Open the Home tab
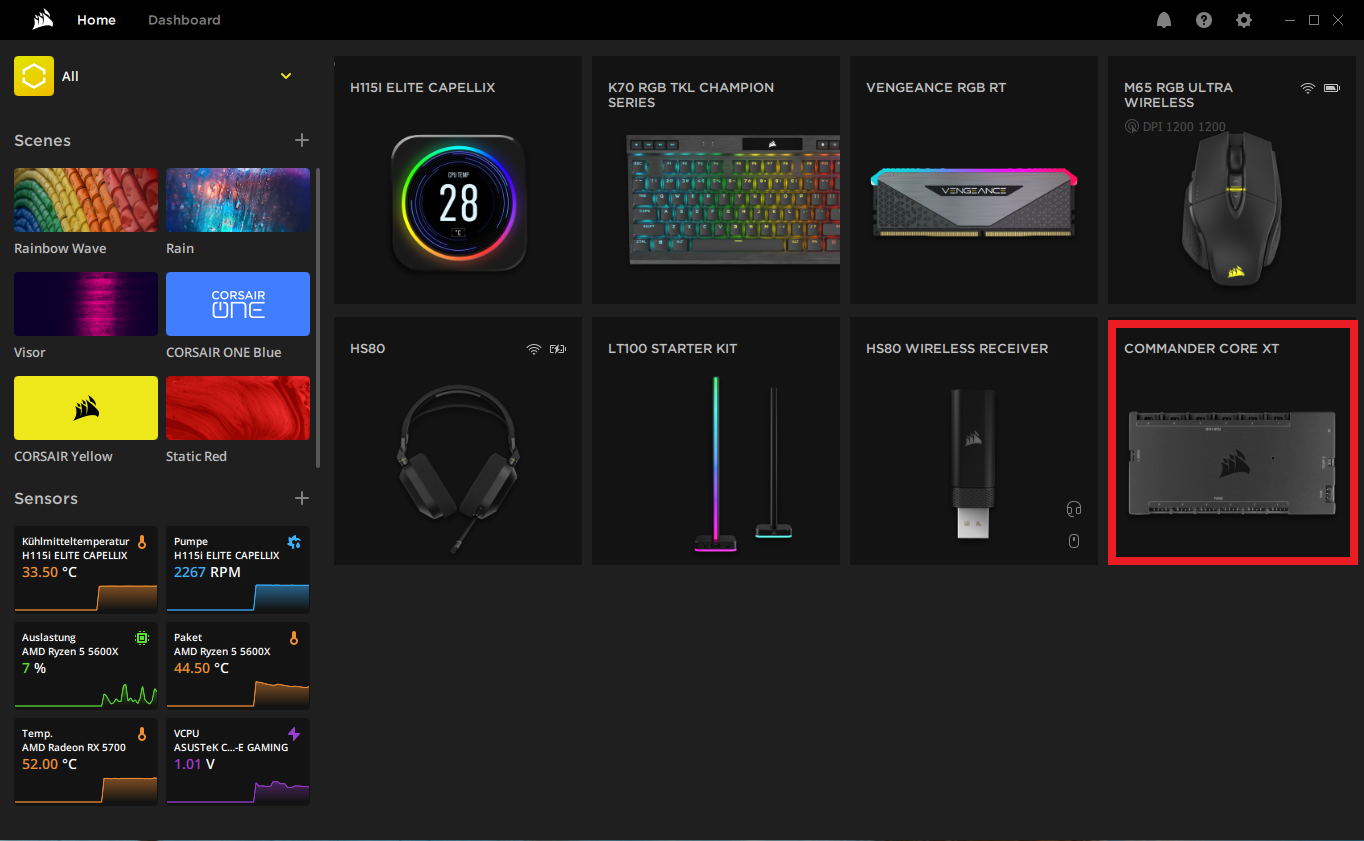Viewport: 1364px width, 841px height. click(96, 19)
